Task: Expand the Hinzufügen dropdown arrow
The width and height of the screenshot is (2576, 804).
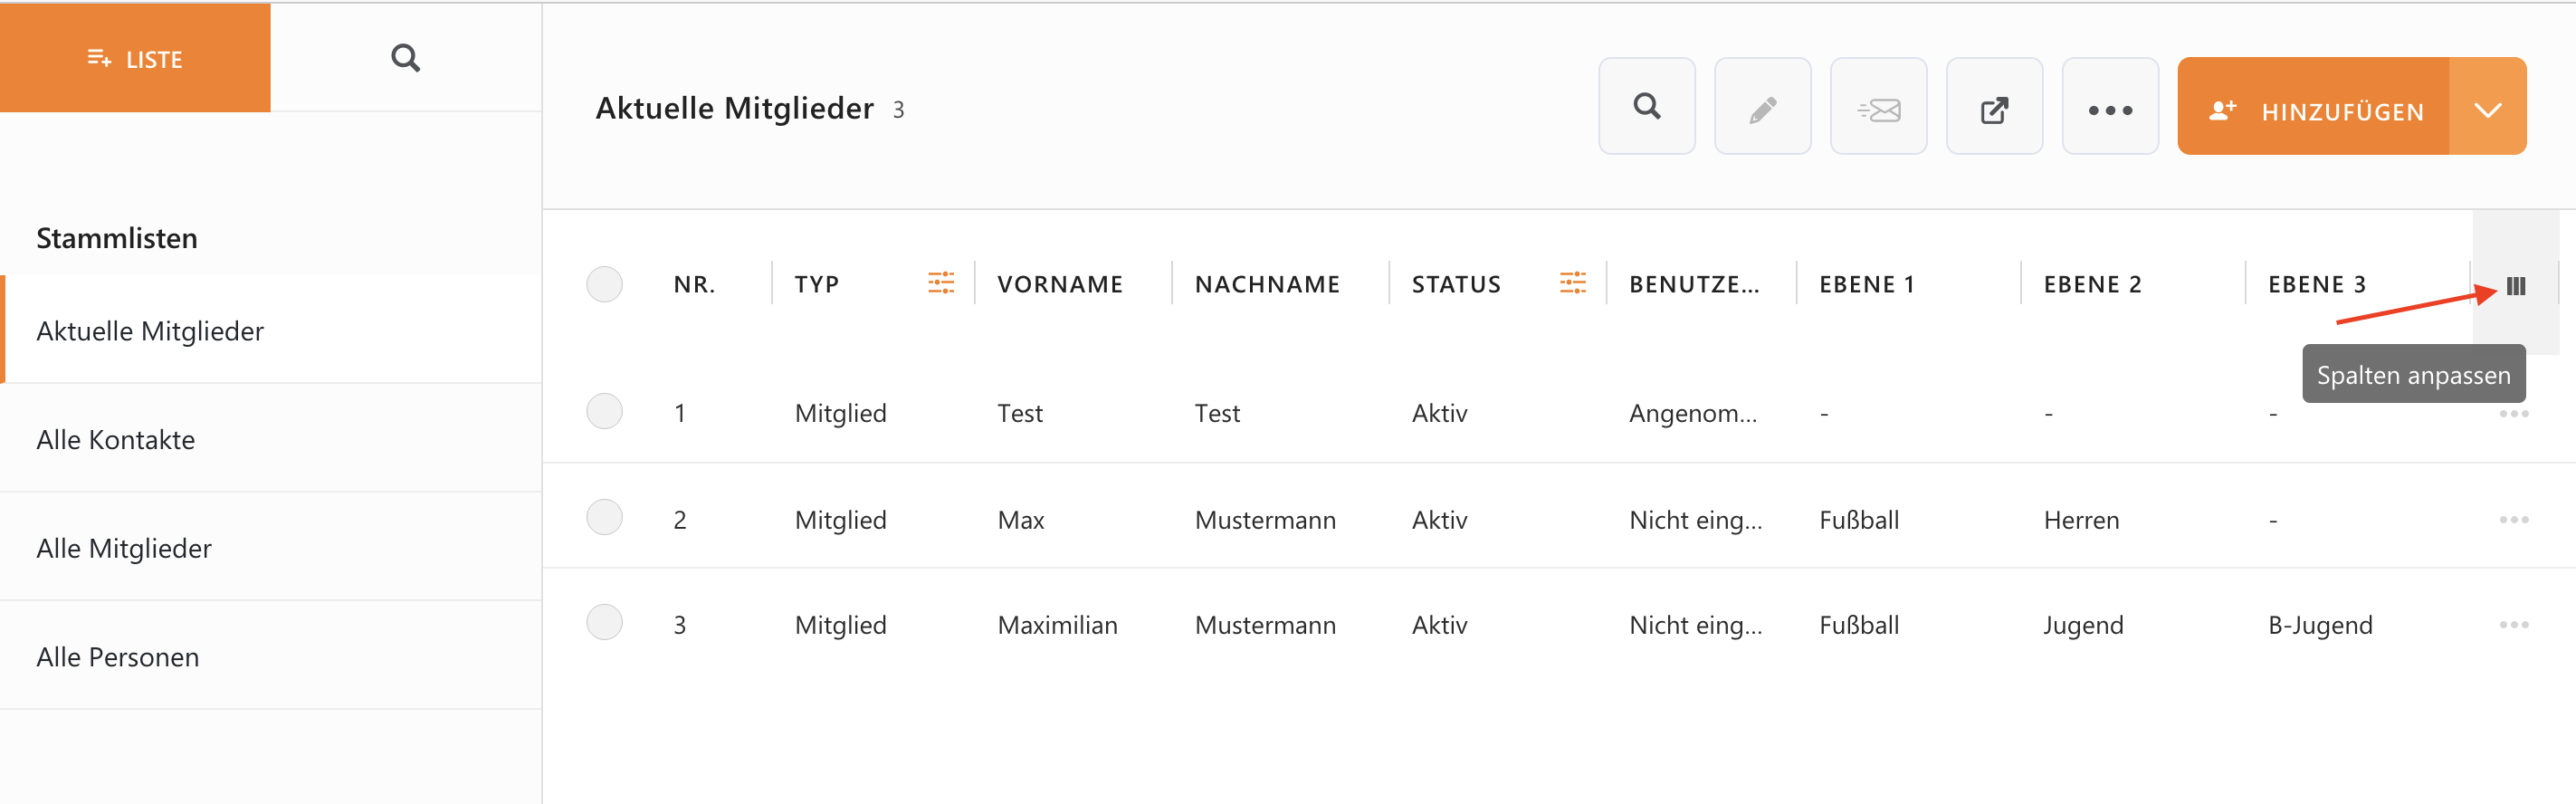Action: point(2488,108)
